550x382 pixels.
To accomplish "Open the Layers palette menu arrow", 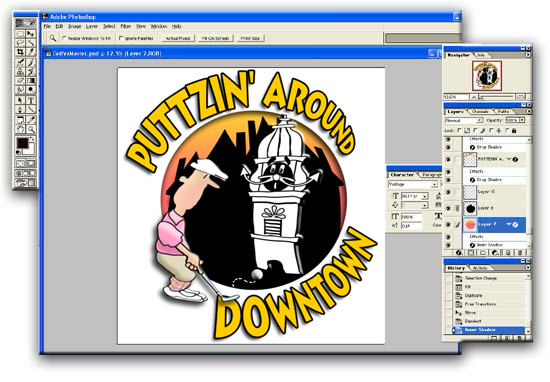I will (529, 112).
